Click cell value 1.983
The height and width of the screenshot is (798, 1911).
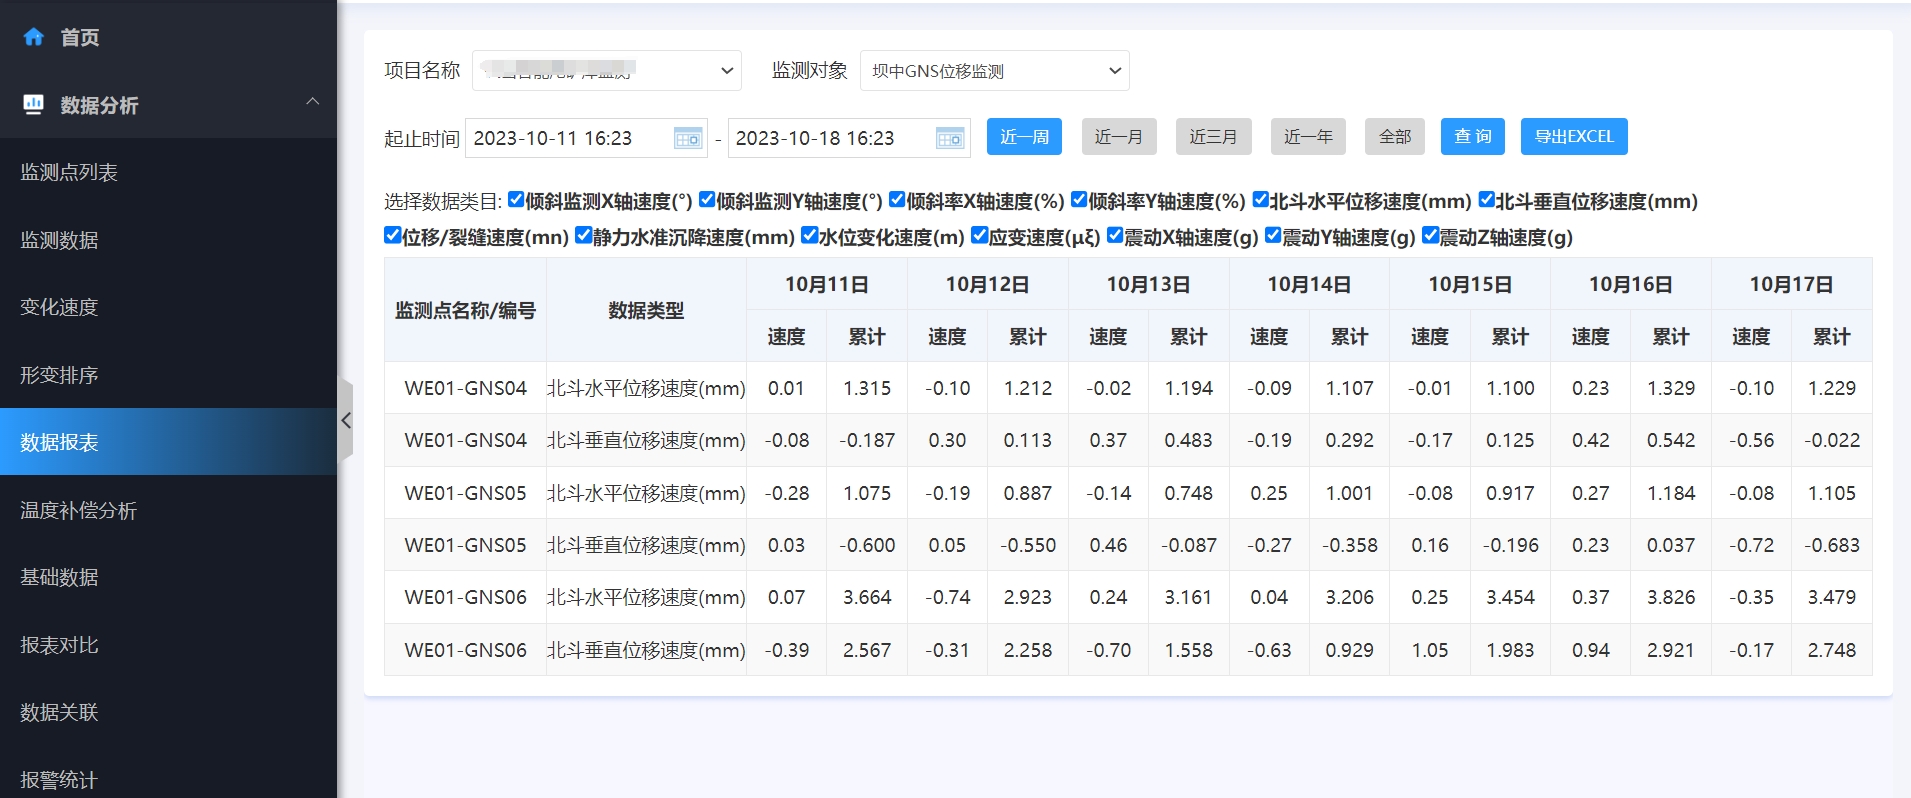tap(1510, 650)
